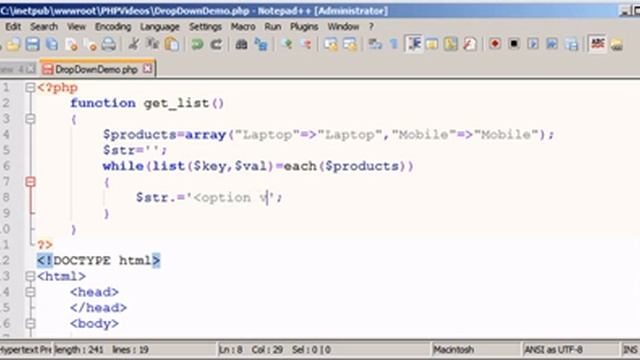The image size is (640, 360).
Task: Collapse the <body> fold marker
Action: pos(30,323)
